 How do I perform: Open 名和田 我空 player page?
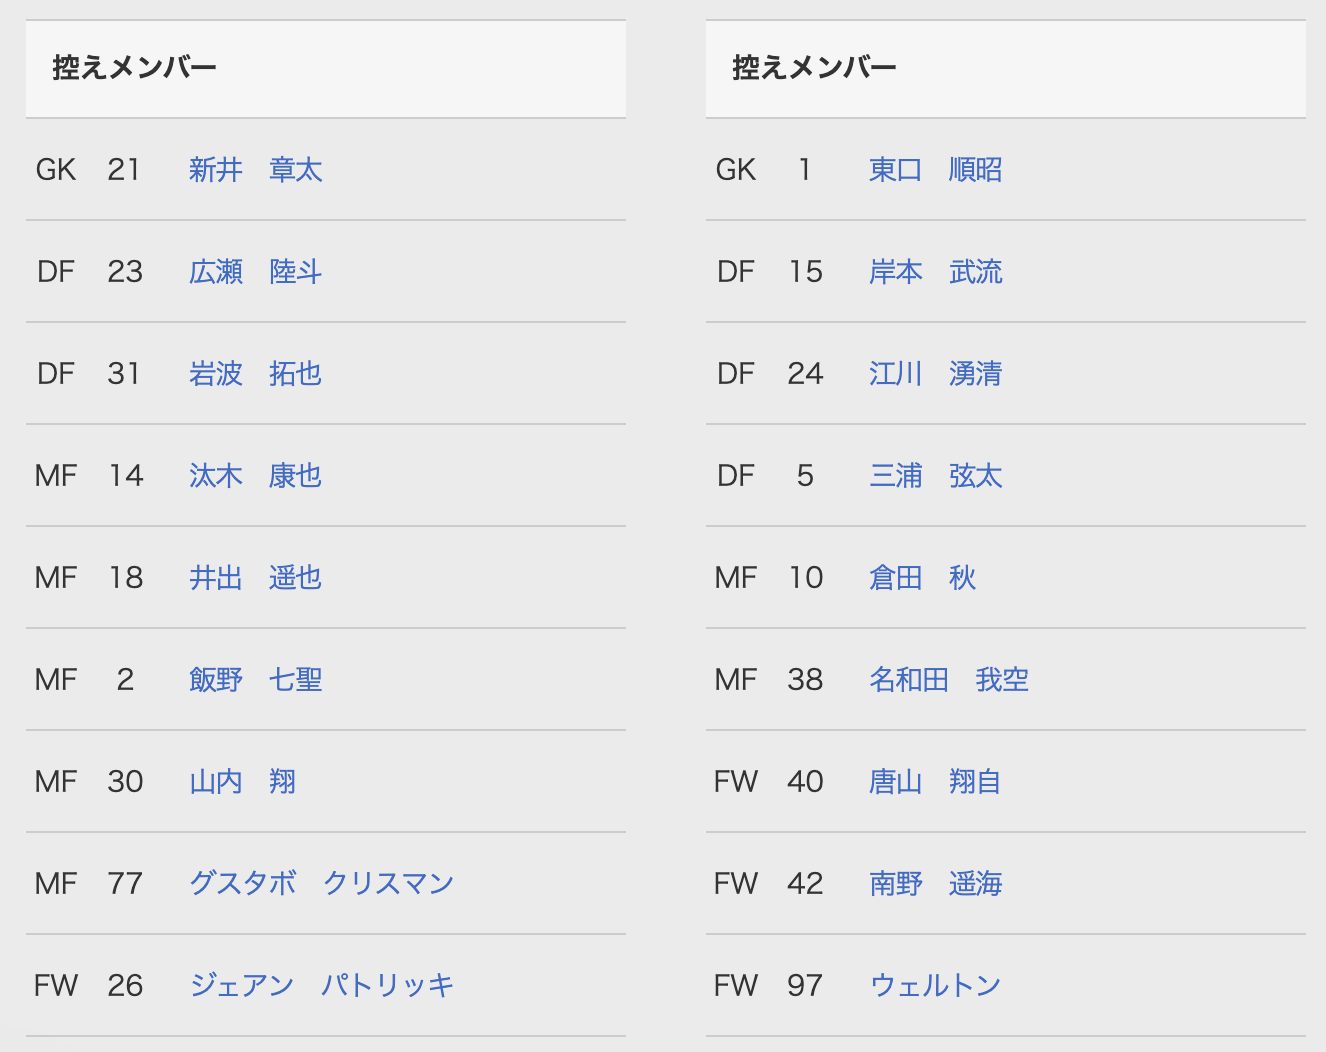(948, 680)
